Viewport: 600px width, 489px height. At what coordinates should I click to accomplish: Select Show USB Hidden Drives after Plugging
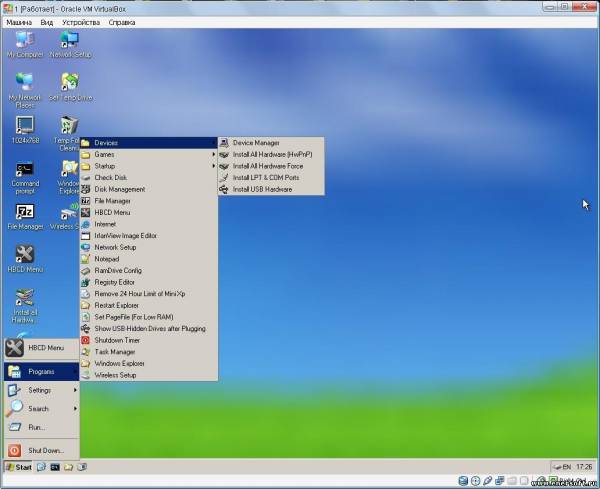click(149, 329)
